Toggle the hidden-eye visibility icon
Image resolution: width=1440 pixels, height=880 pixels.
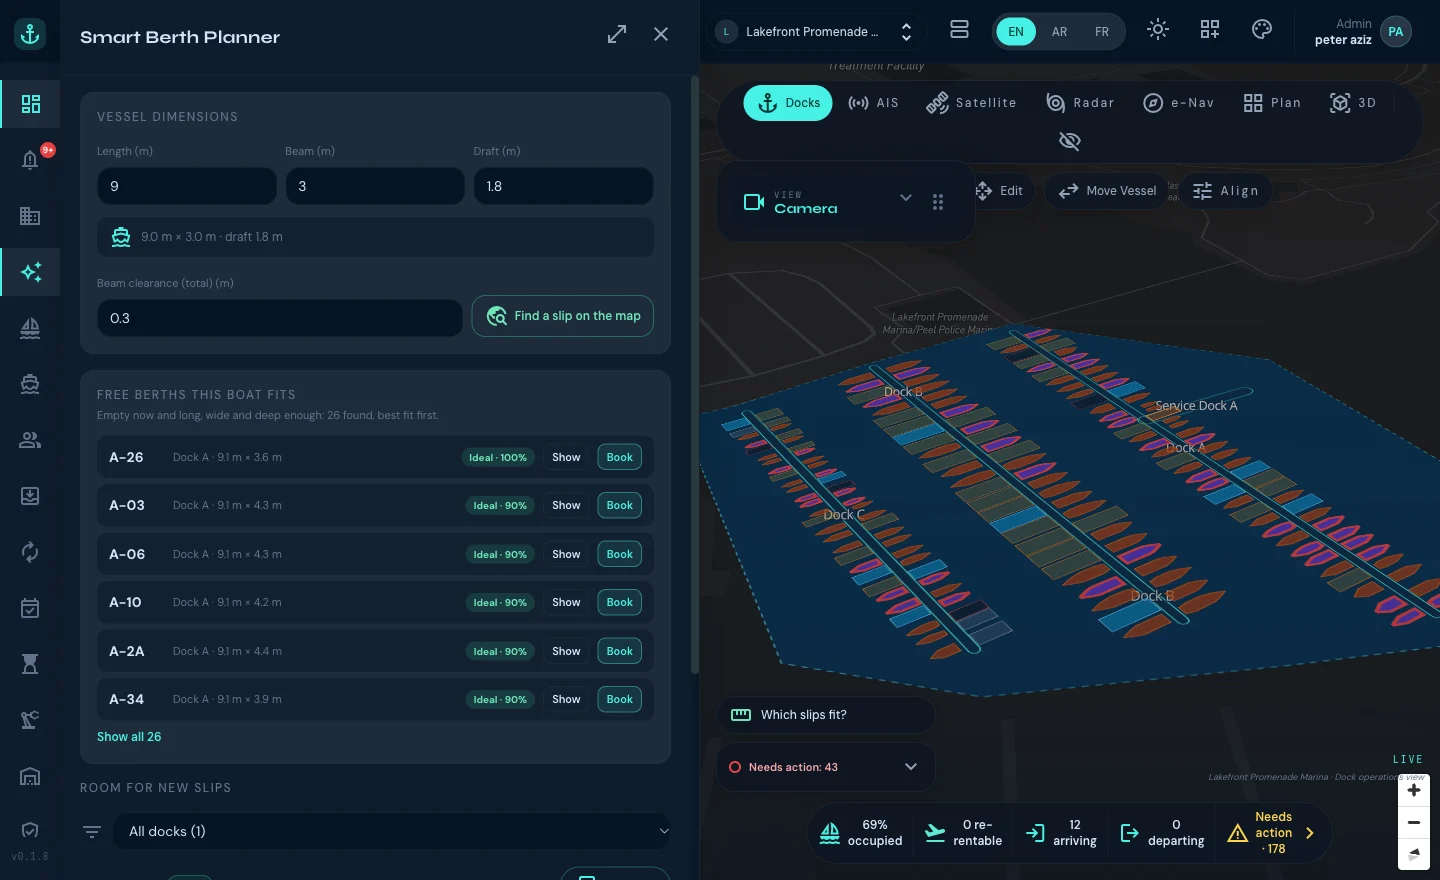(1070, 141)
